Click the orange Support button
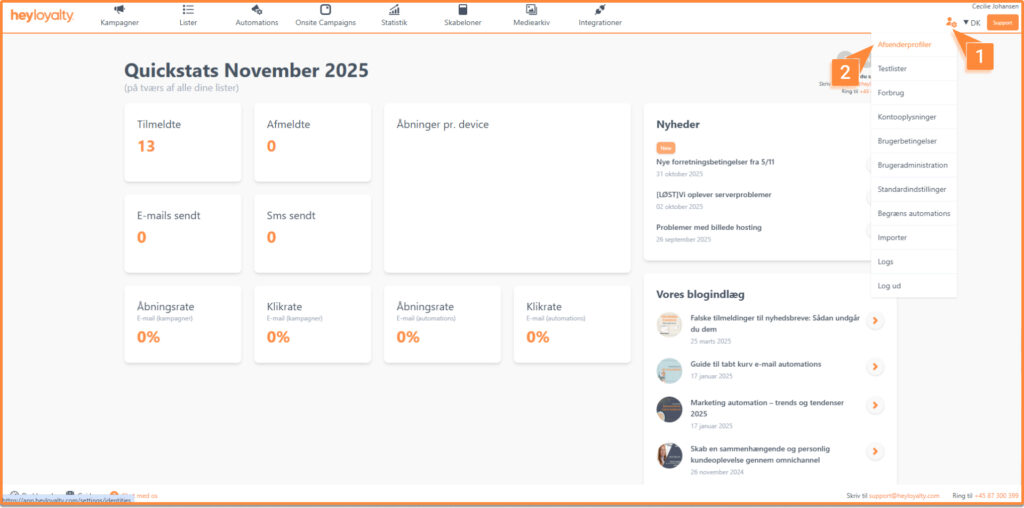 1002,22
